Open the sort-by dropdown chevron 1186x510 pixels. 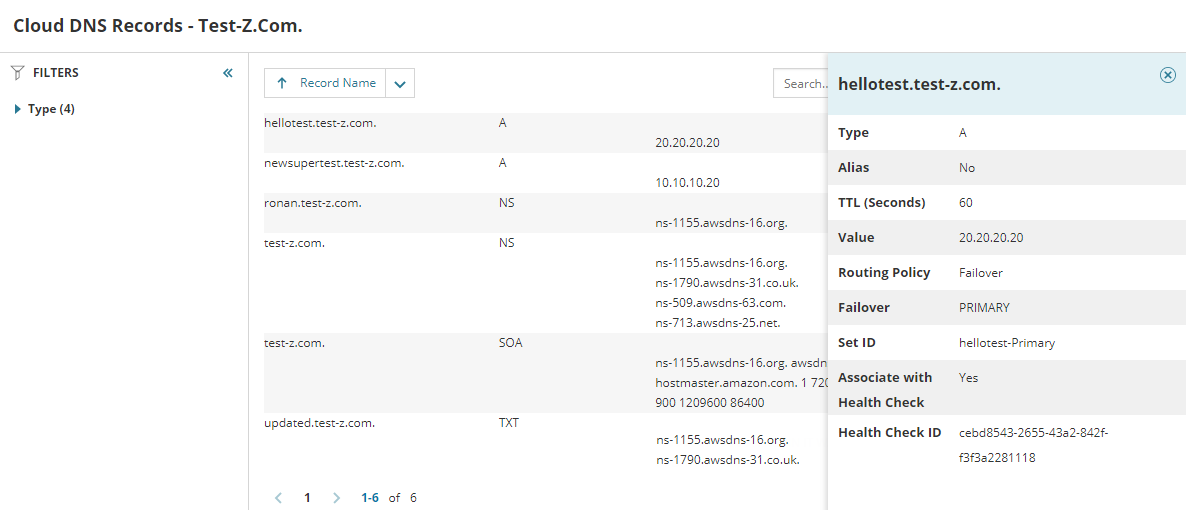(400, 84)
